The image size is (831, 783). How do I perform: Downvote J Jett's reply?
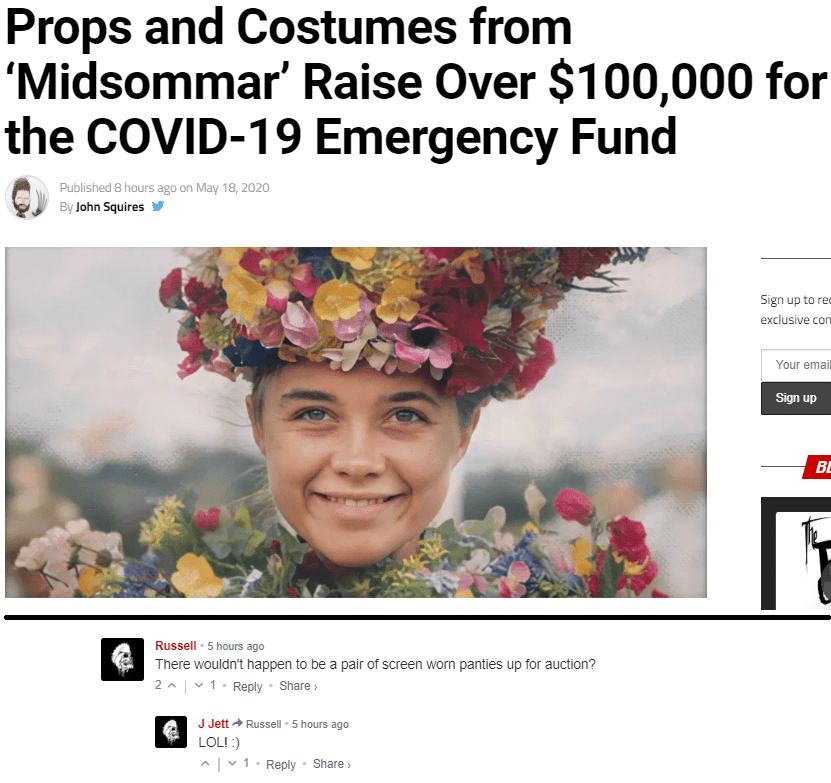(x=232, y=764)
